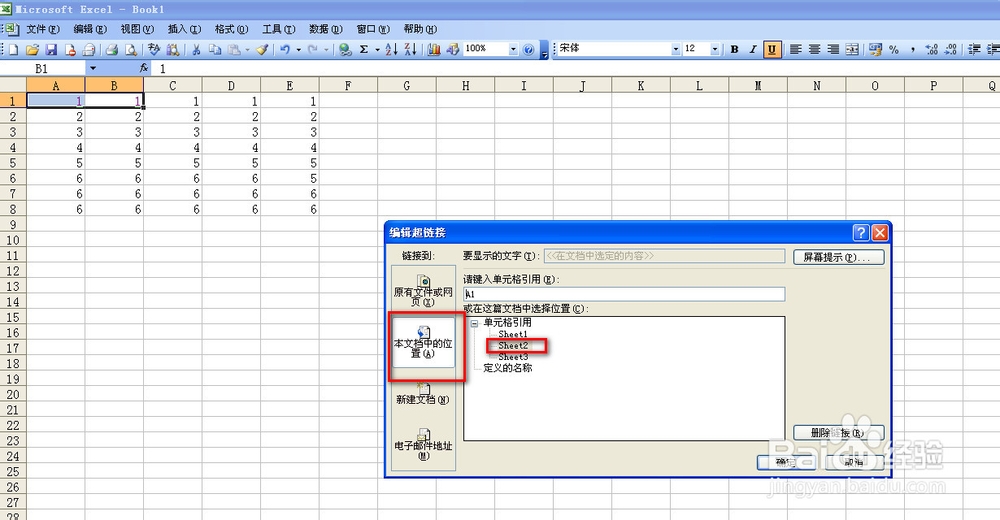Select Sheet3 in the location tree
The height and width of the screenshot is (520, 1000).
pos(513,357)
